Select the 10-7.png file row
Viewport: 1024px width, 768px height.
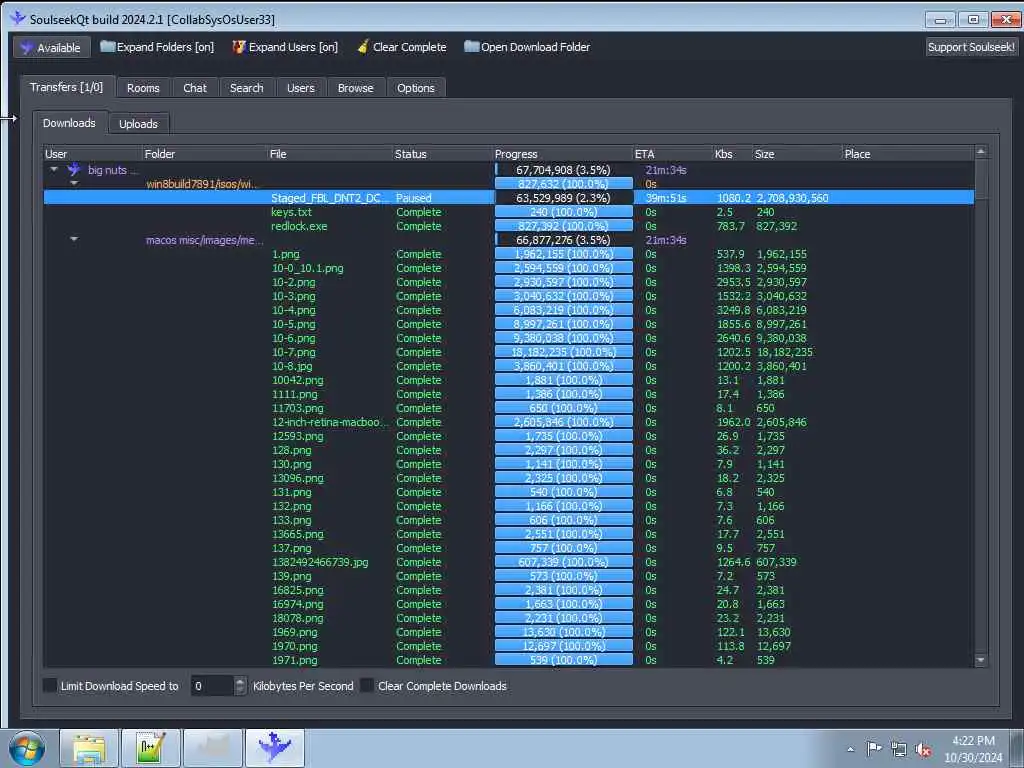[x=508, y=352]
